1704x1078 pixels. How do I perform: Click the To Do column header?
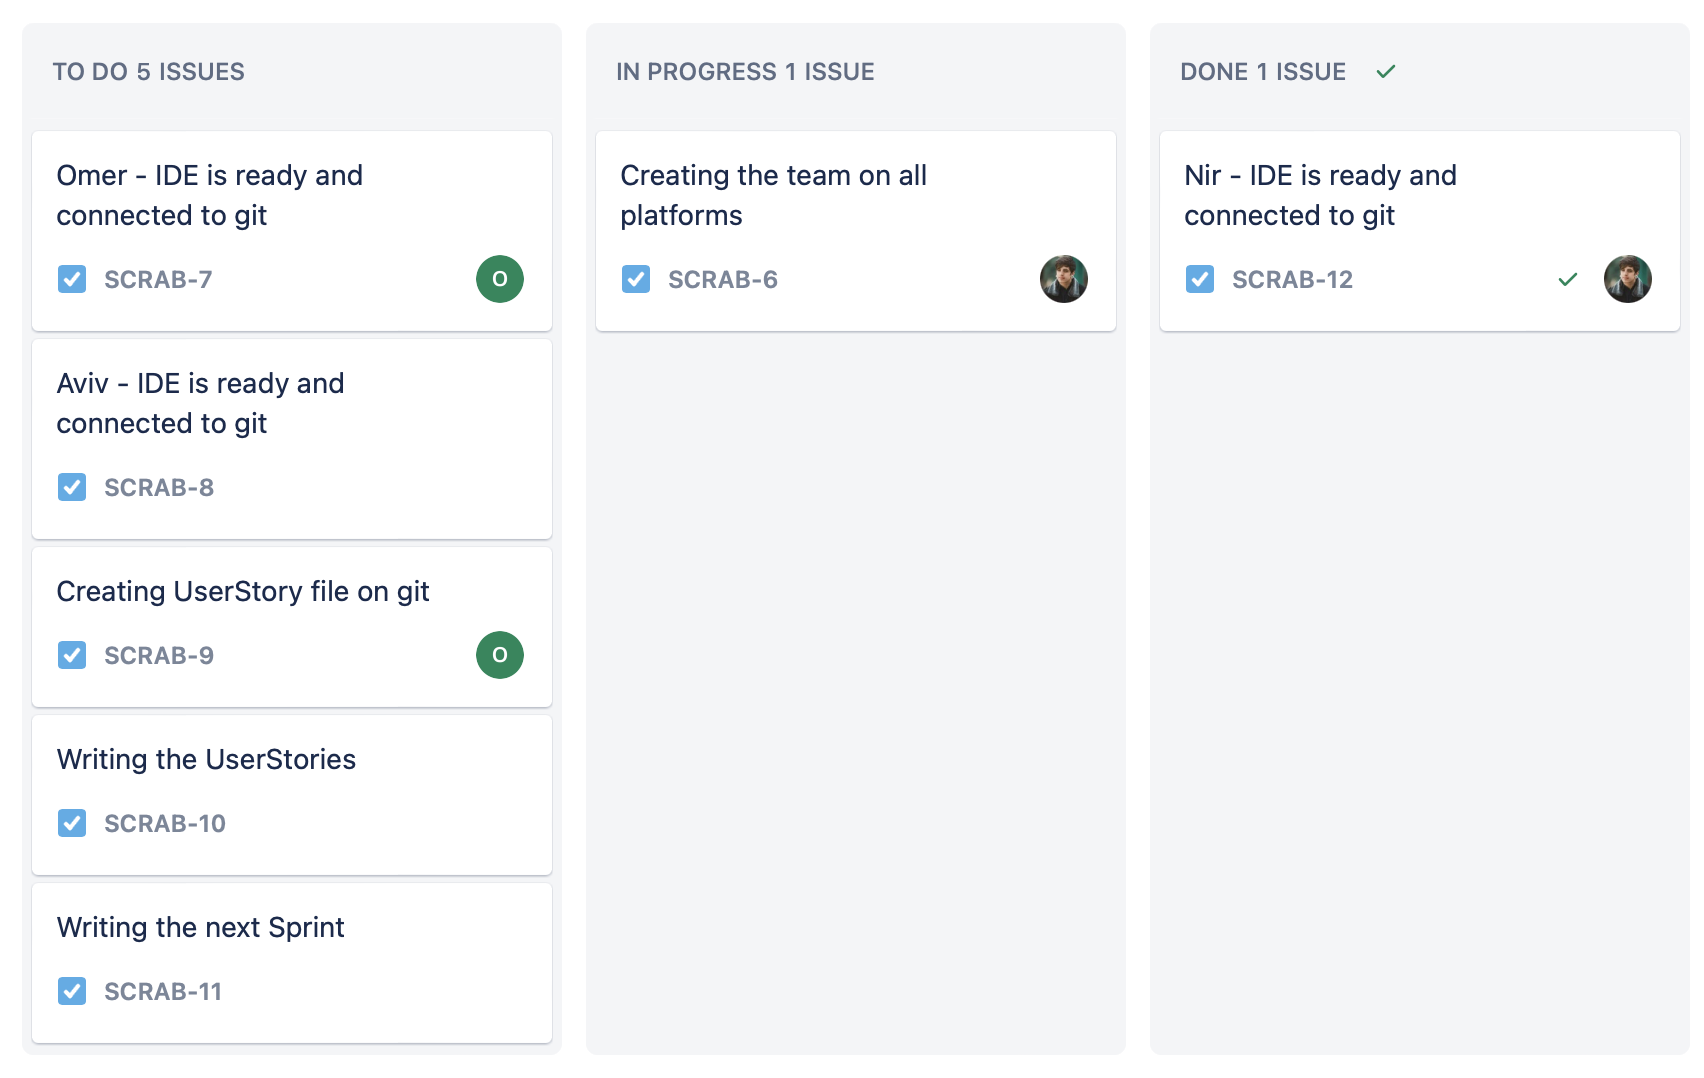coord(148,72)
